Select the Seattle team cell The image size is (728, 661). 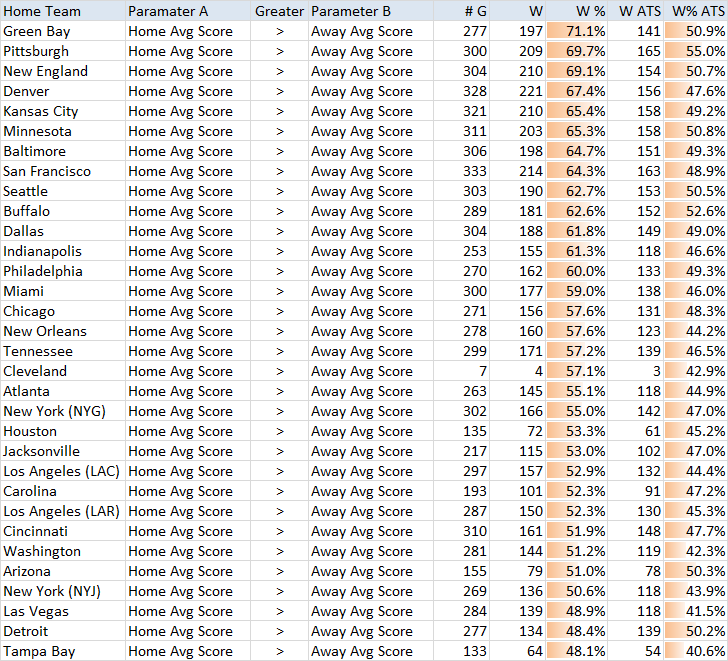(63, 191)
